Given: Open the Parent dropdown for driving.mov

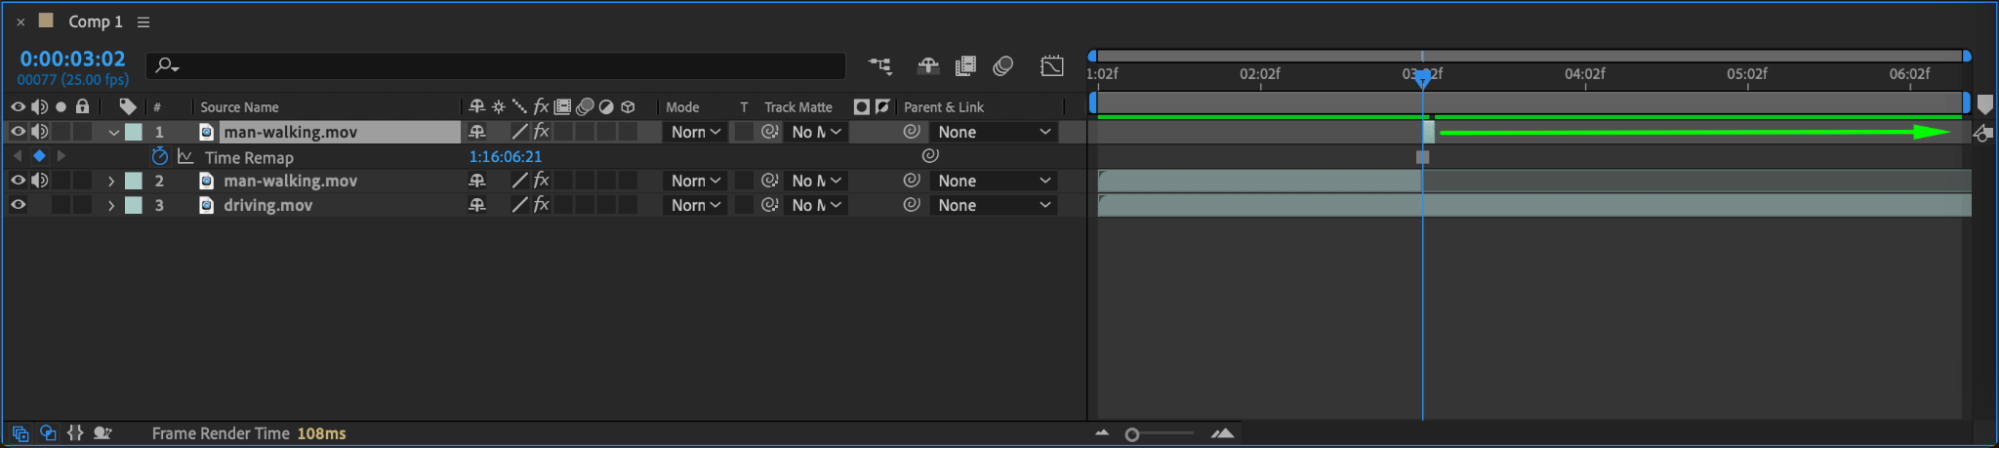Looking at the screenshot, I should point(994,205).
